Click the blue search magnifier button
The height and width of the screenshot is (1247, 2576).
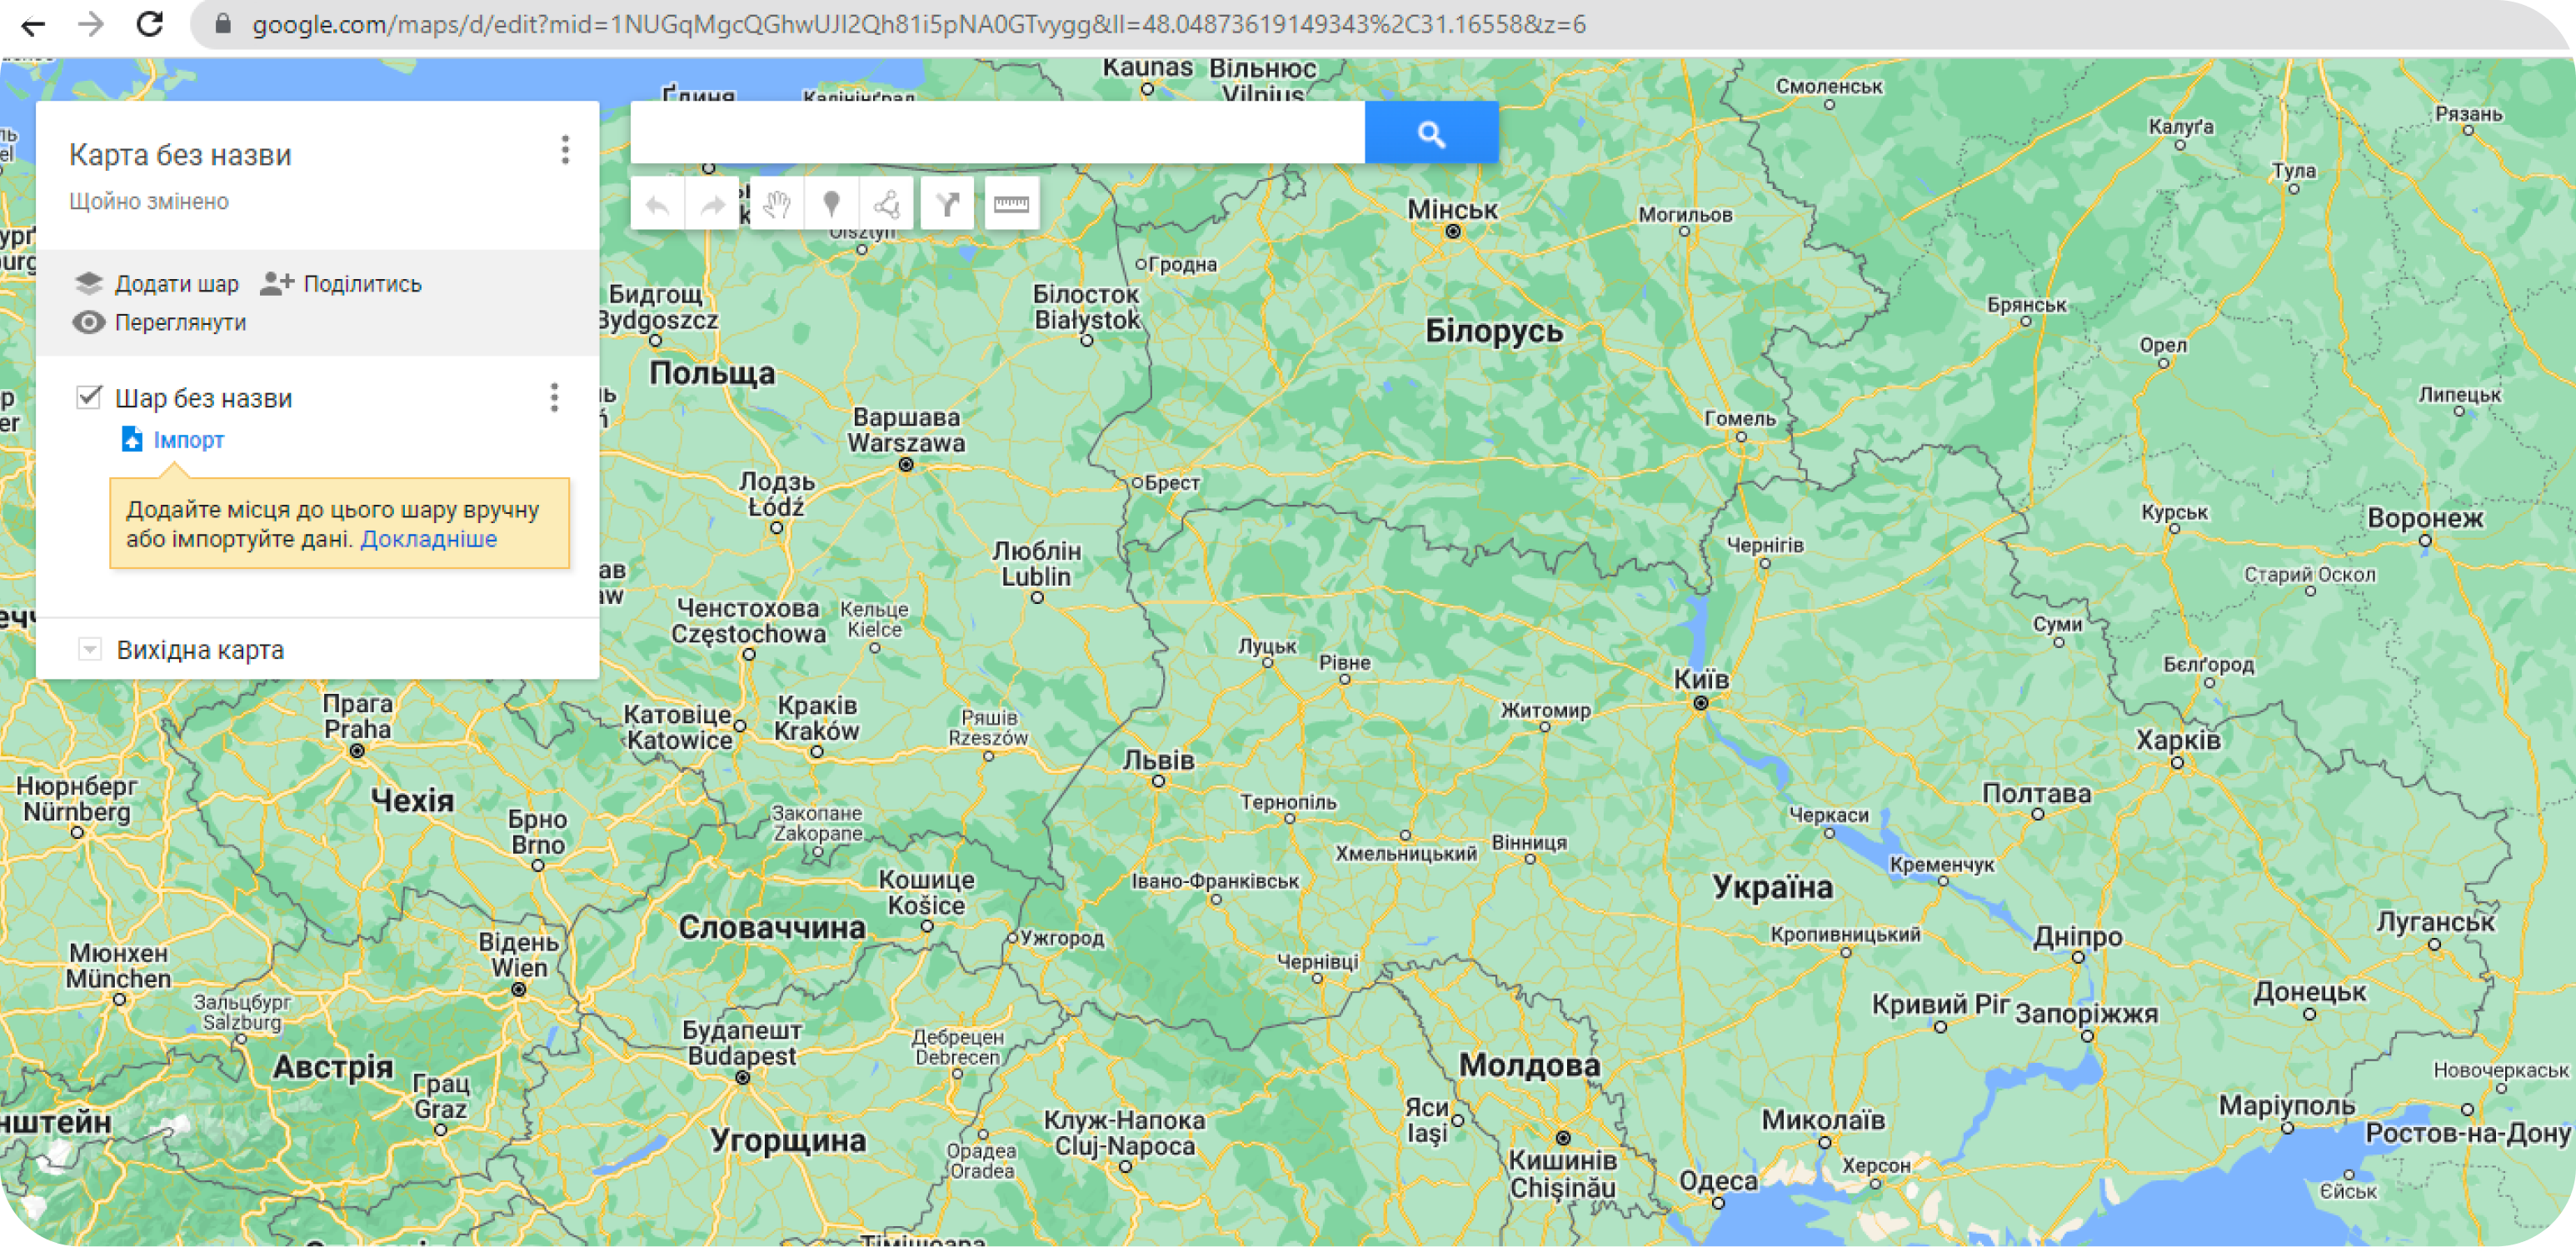(1431, 133)
